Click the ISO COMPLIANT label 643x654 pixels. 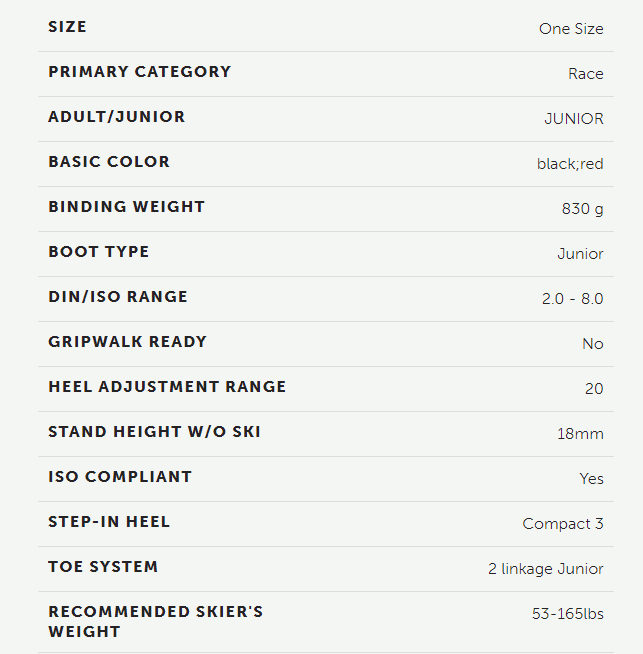coord(120,477)
